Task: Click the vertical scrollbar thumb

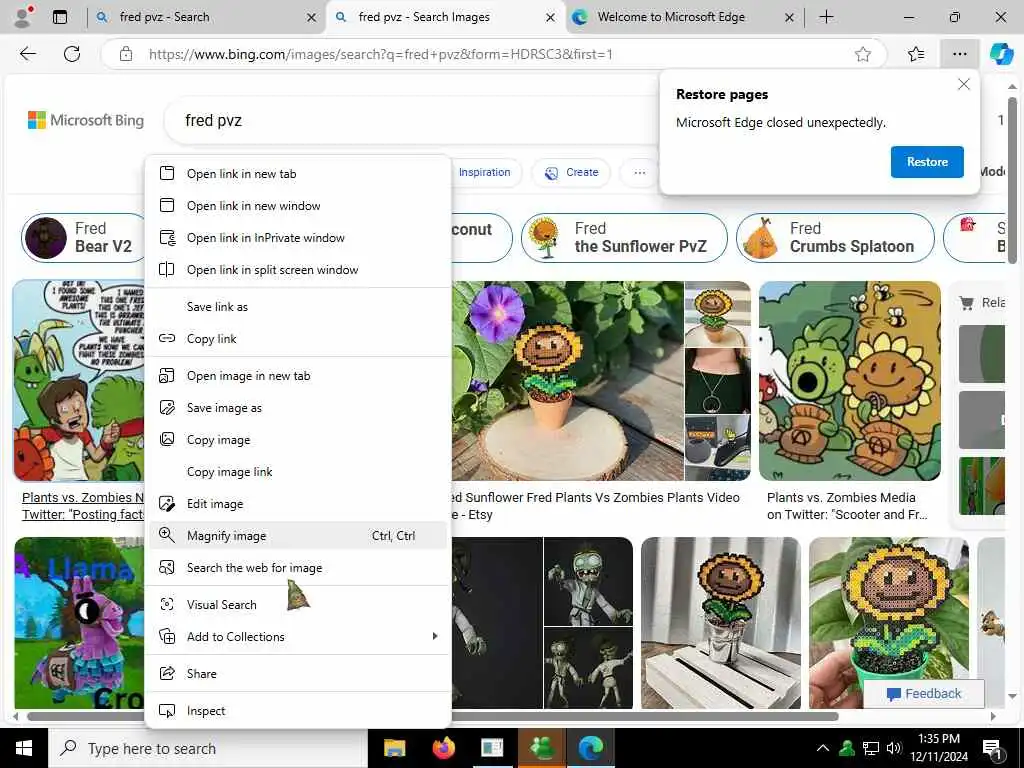Action: coord(1012,180)
